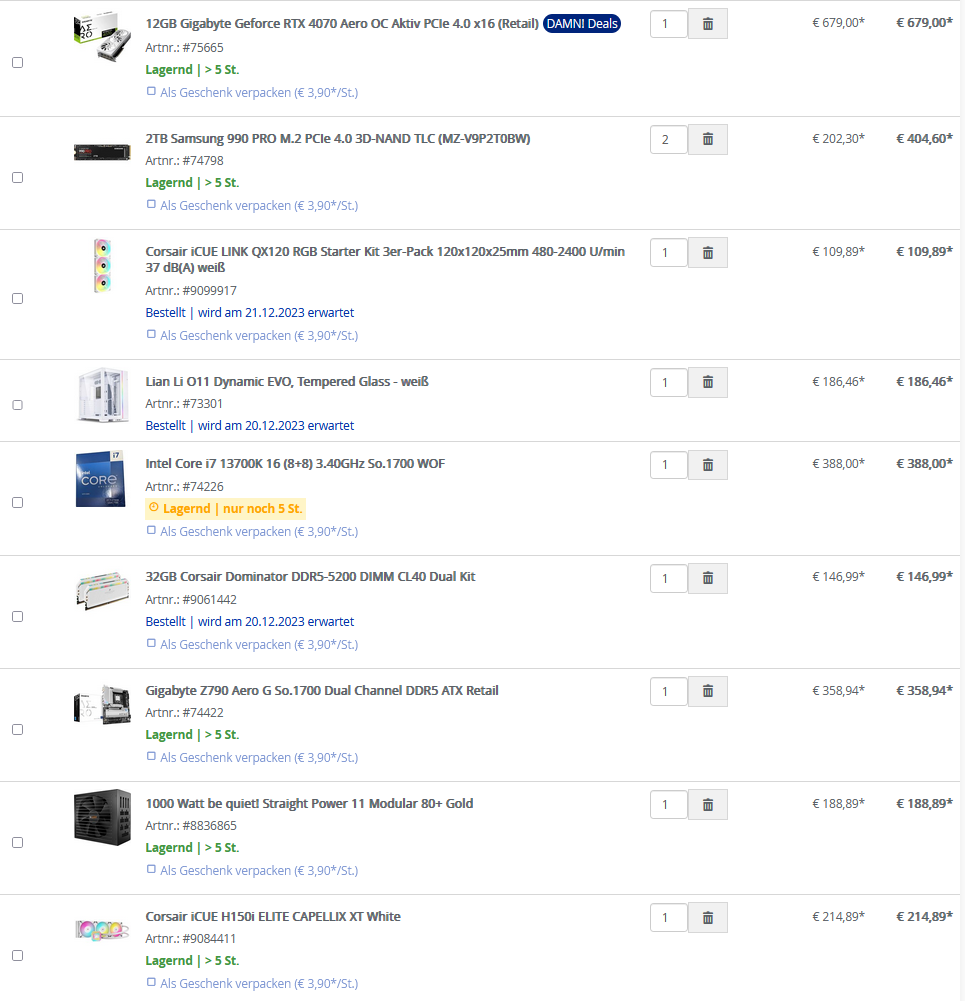965x1001 pixels.
Task: Enable gift wrapping for RTX 4070 Aero
Action: (x=151, y=91)
